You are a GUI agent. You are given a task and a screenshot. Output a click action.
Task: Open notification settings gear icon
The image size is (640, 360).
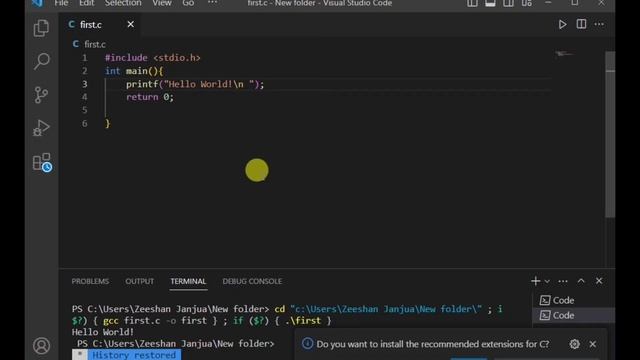click(575, 344)
